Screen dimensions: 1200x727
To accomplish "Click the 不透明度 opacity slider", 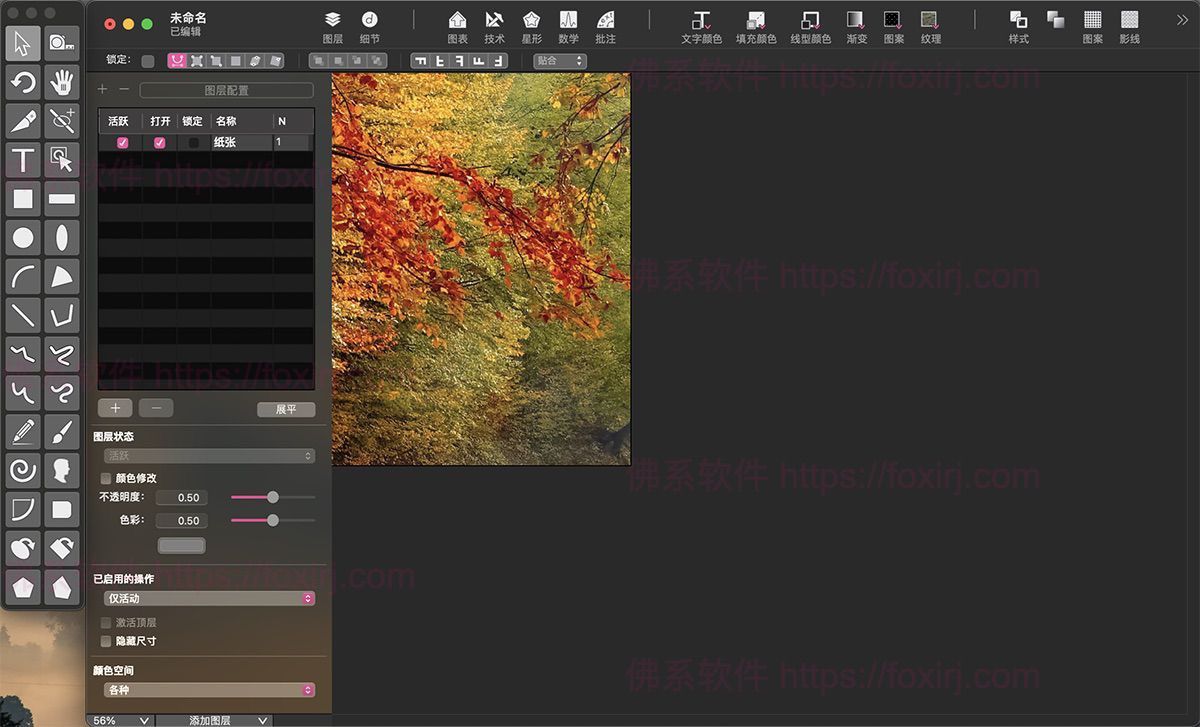I will (273, 497).
